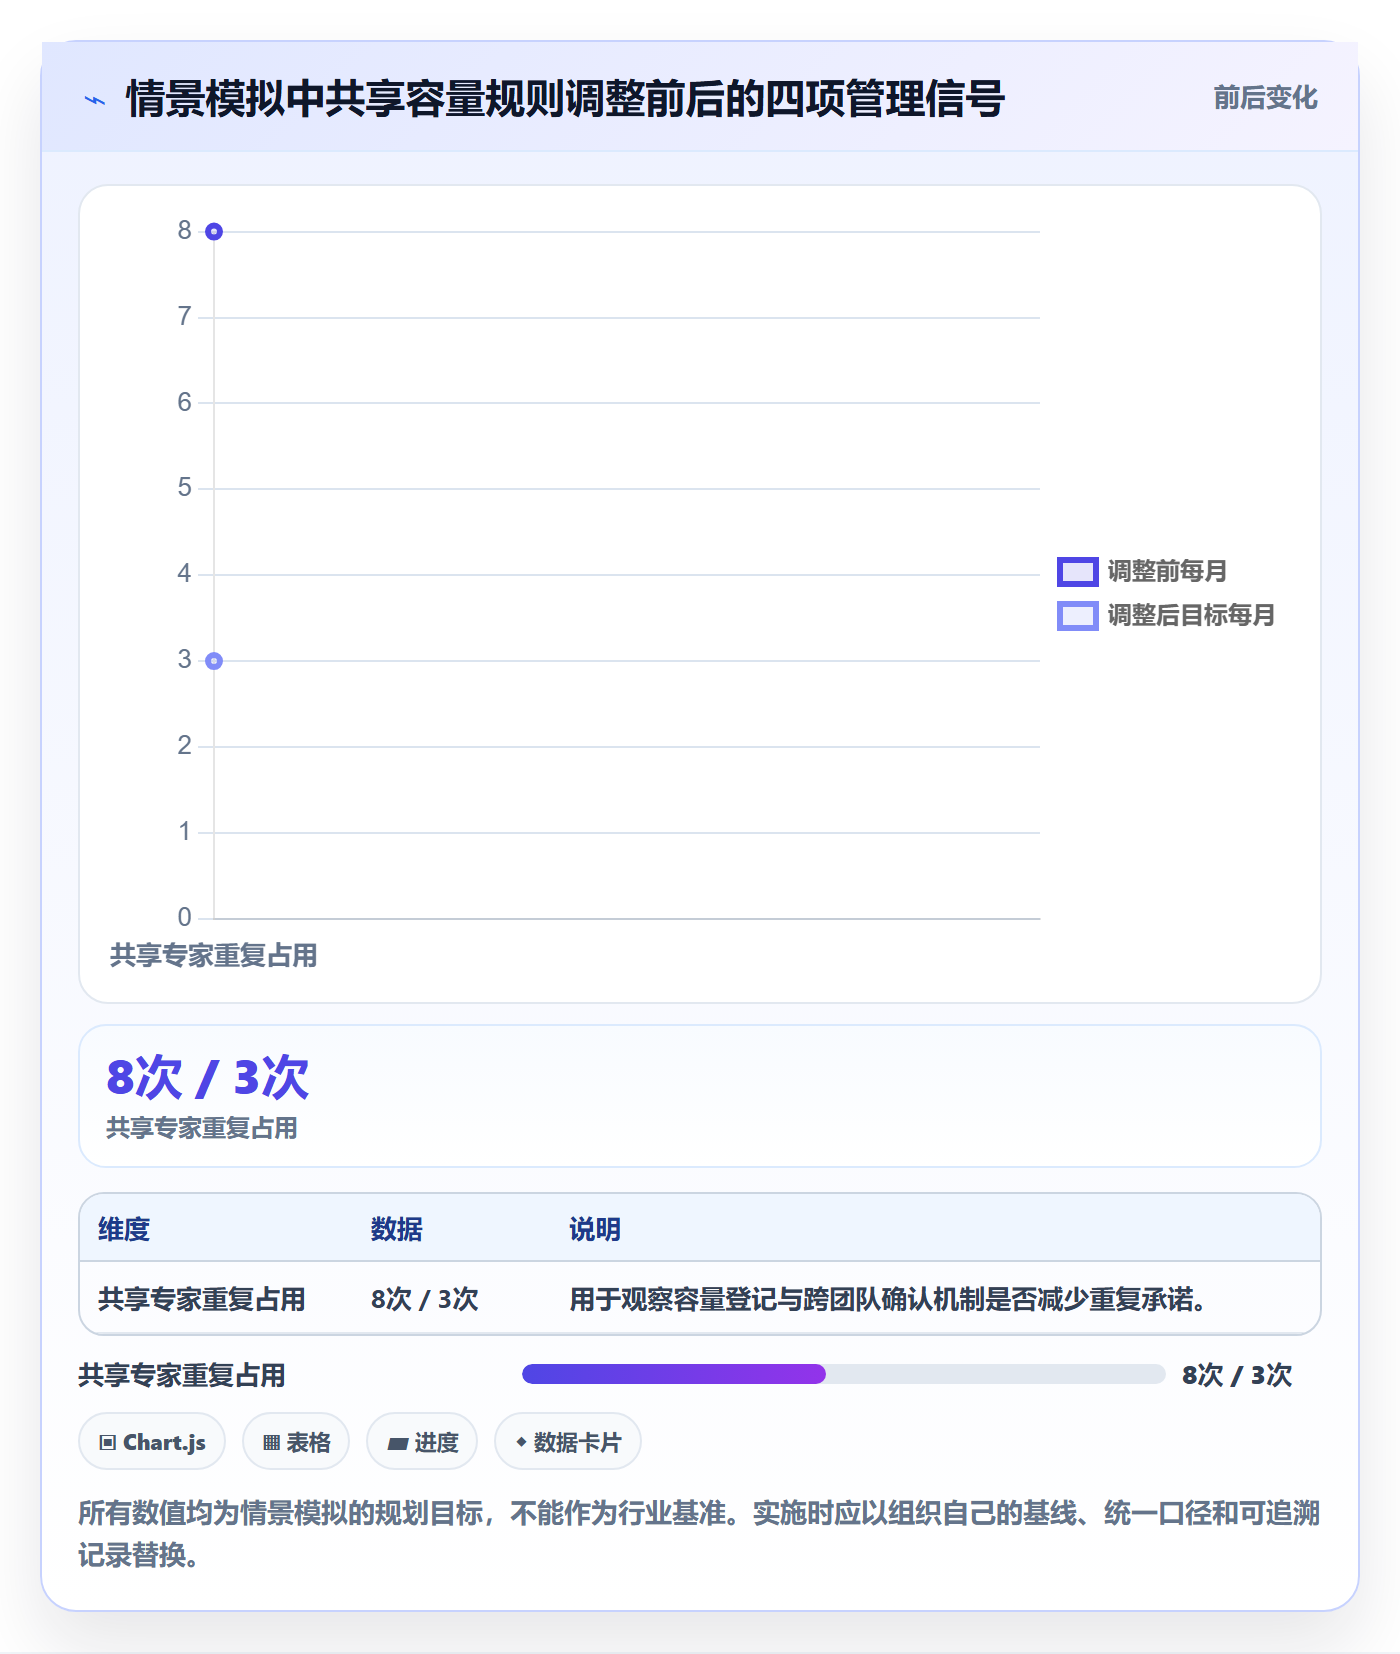Click the 共享专家重复占用 label under card value
The image size is (1400, 1654).
(x=202, y=1128)
